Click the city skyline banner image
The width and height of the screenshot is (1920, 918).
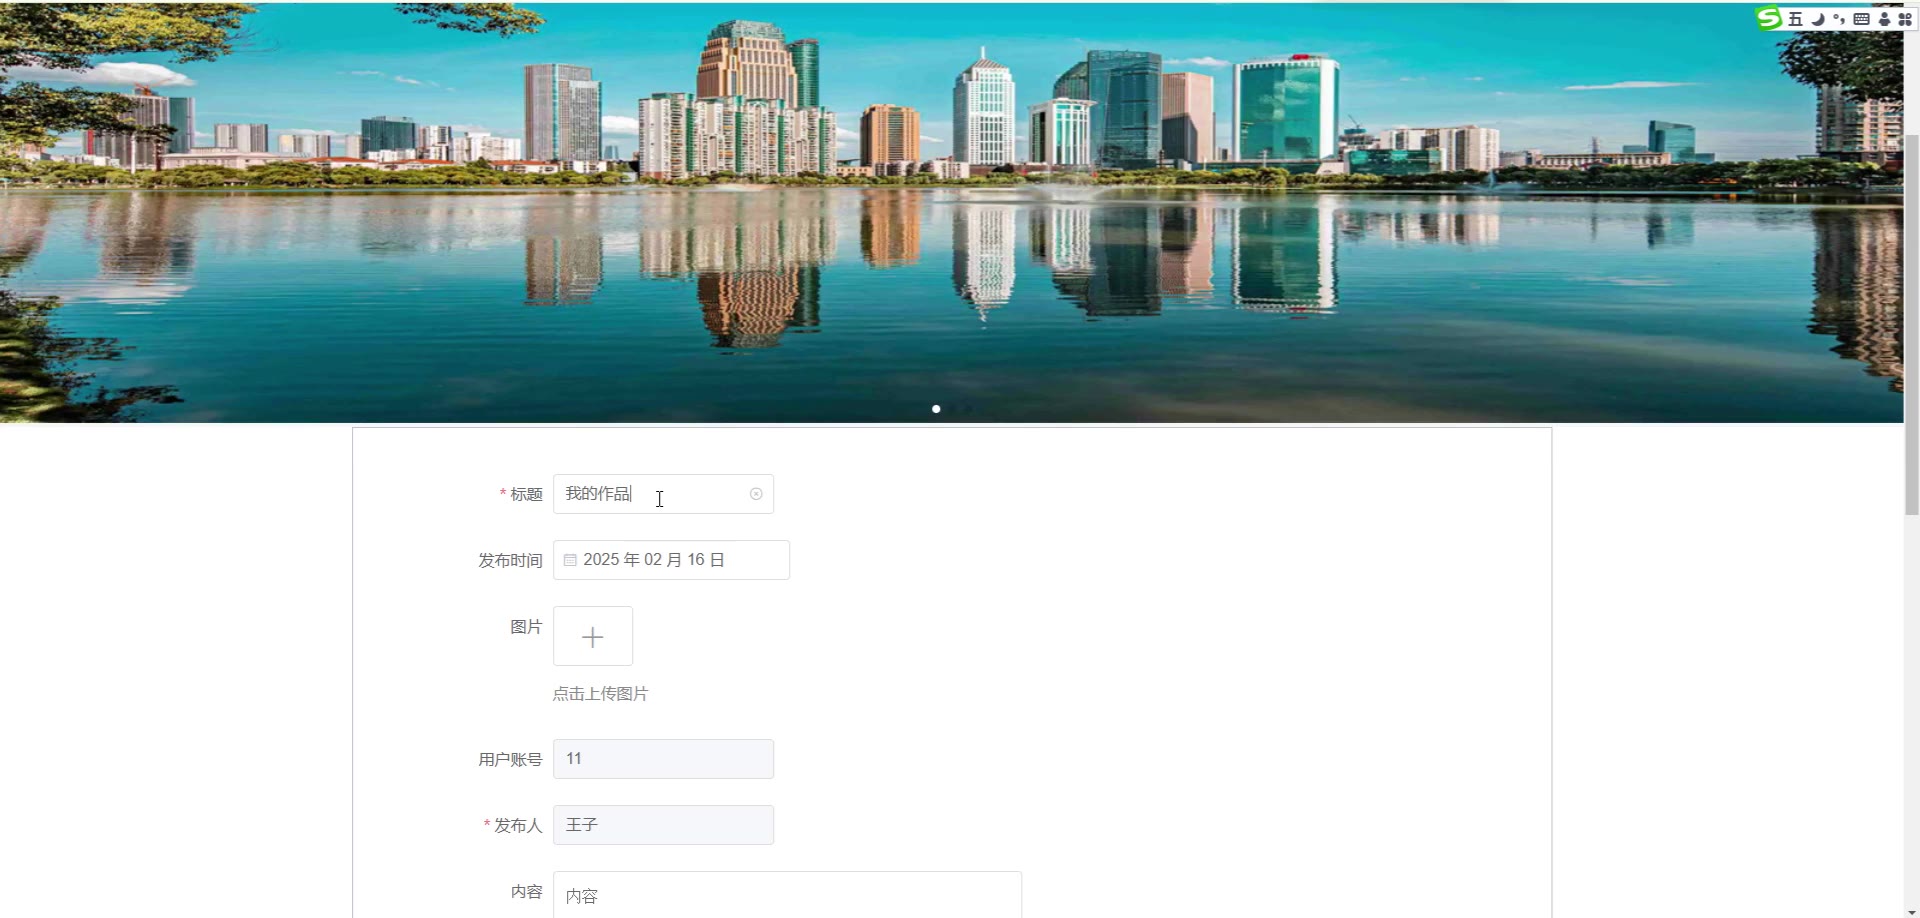point(951,212)
